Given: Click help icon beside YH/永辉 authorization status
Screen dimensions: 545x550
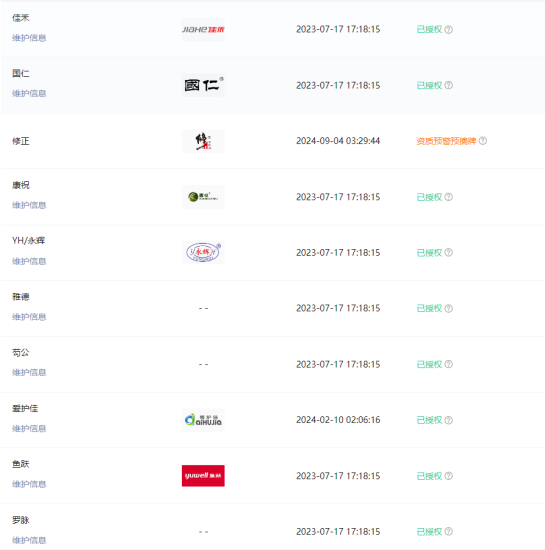Looking at the screenshot, I should (x=449, y=253).
